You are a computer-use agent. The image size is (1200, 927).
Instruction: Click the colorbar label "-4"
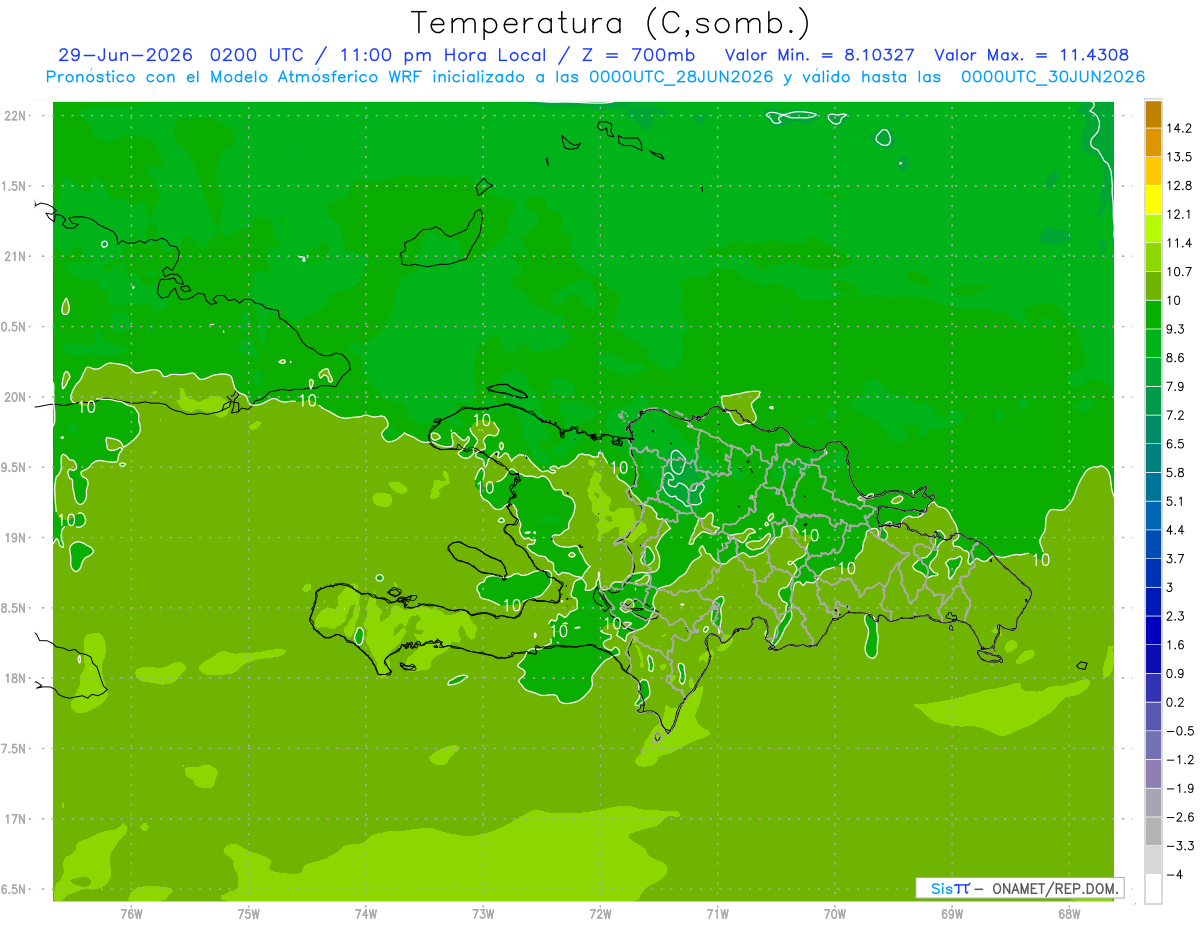pos(1176,874)
